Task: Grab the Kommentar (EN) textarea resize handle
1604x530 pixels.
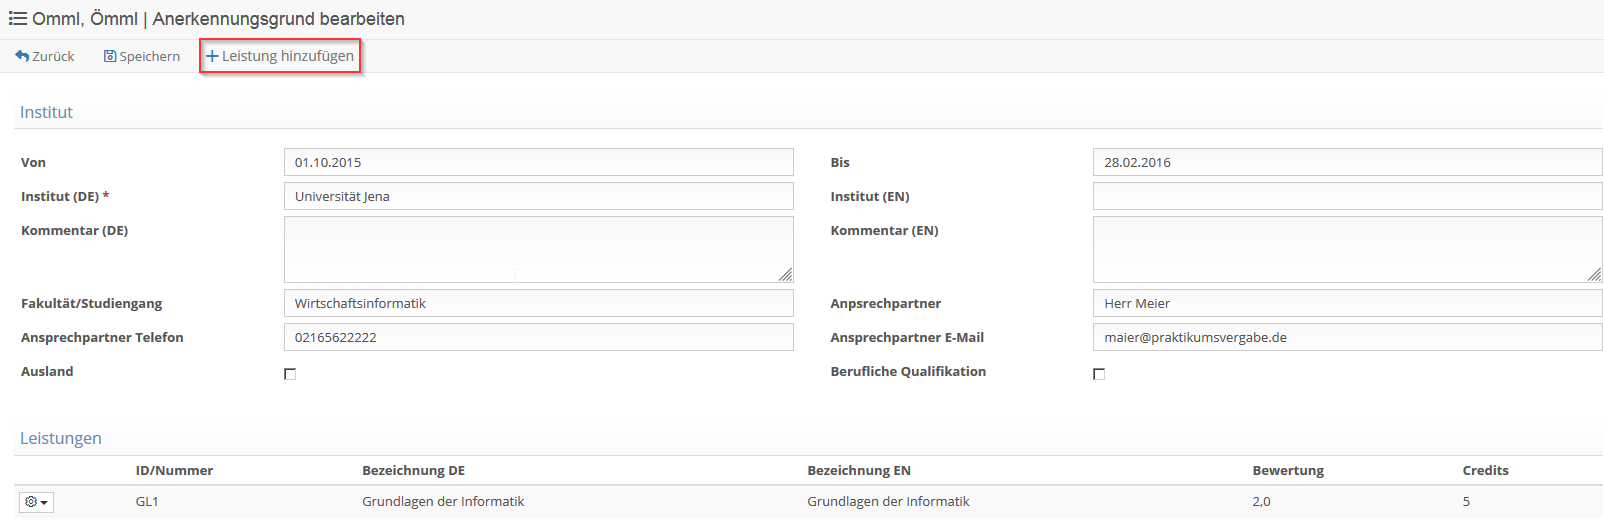Action: point(1595,275)
